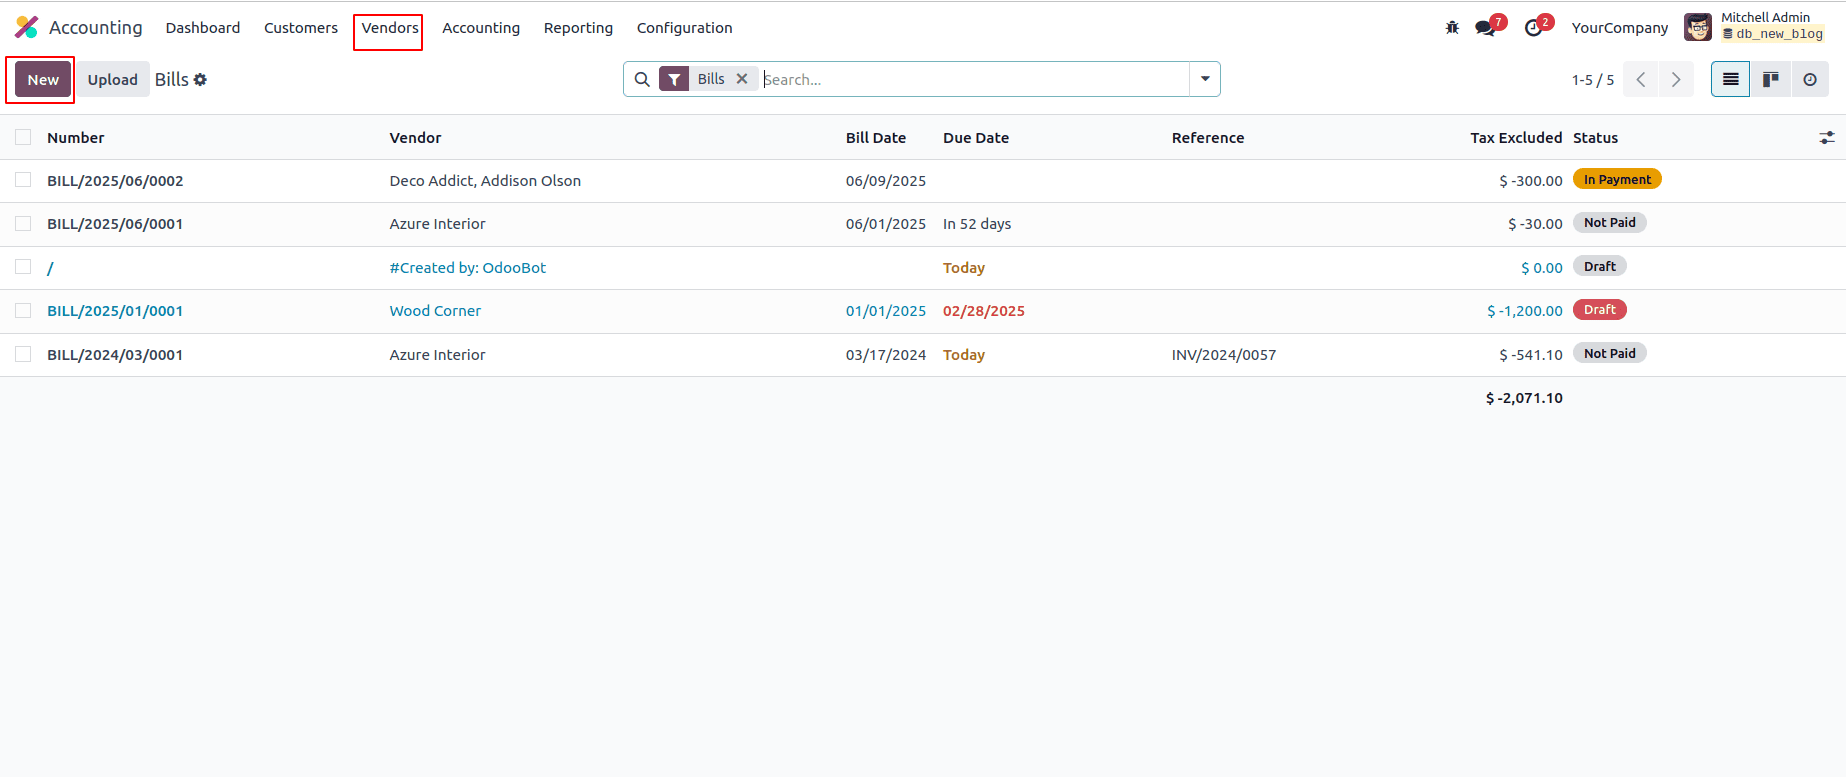The image size is (1846, 777).
Task: Switch to activity view
Action: point(1810,79)
